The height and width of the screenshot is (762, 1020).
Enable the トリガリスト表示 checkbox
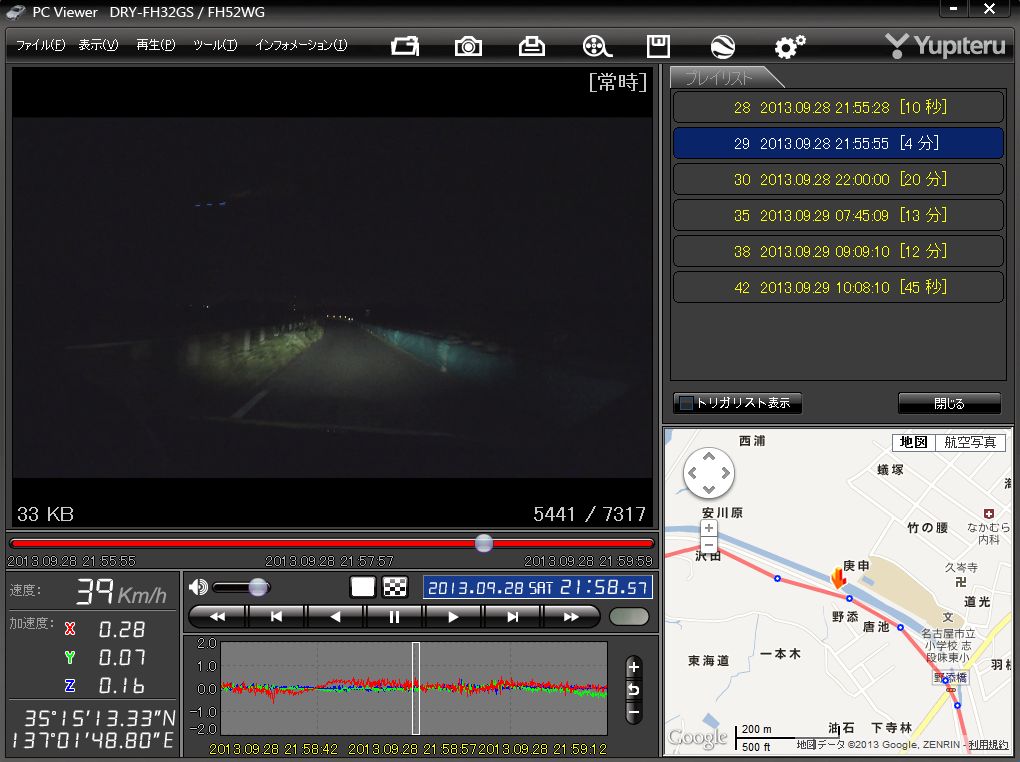coord(686,403)
